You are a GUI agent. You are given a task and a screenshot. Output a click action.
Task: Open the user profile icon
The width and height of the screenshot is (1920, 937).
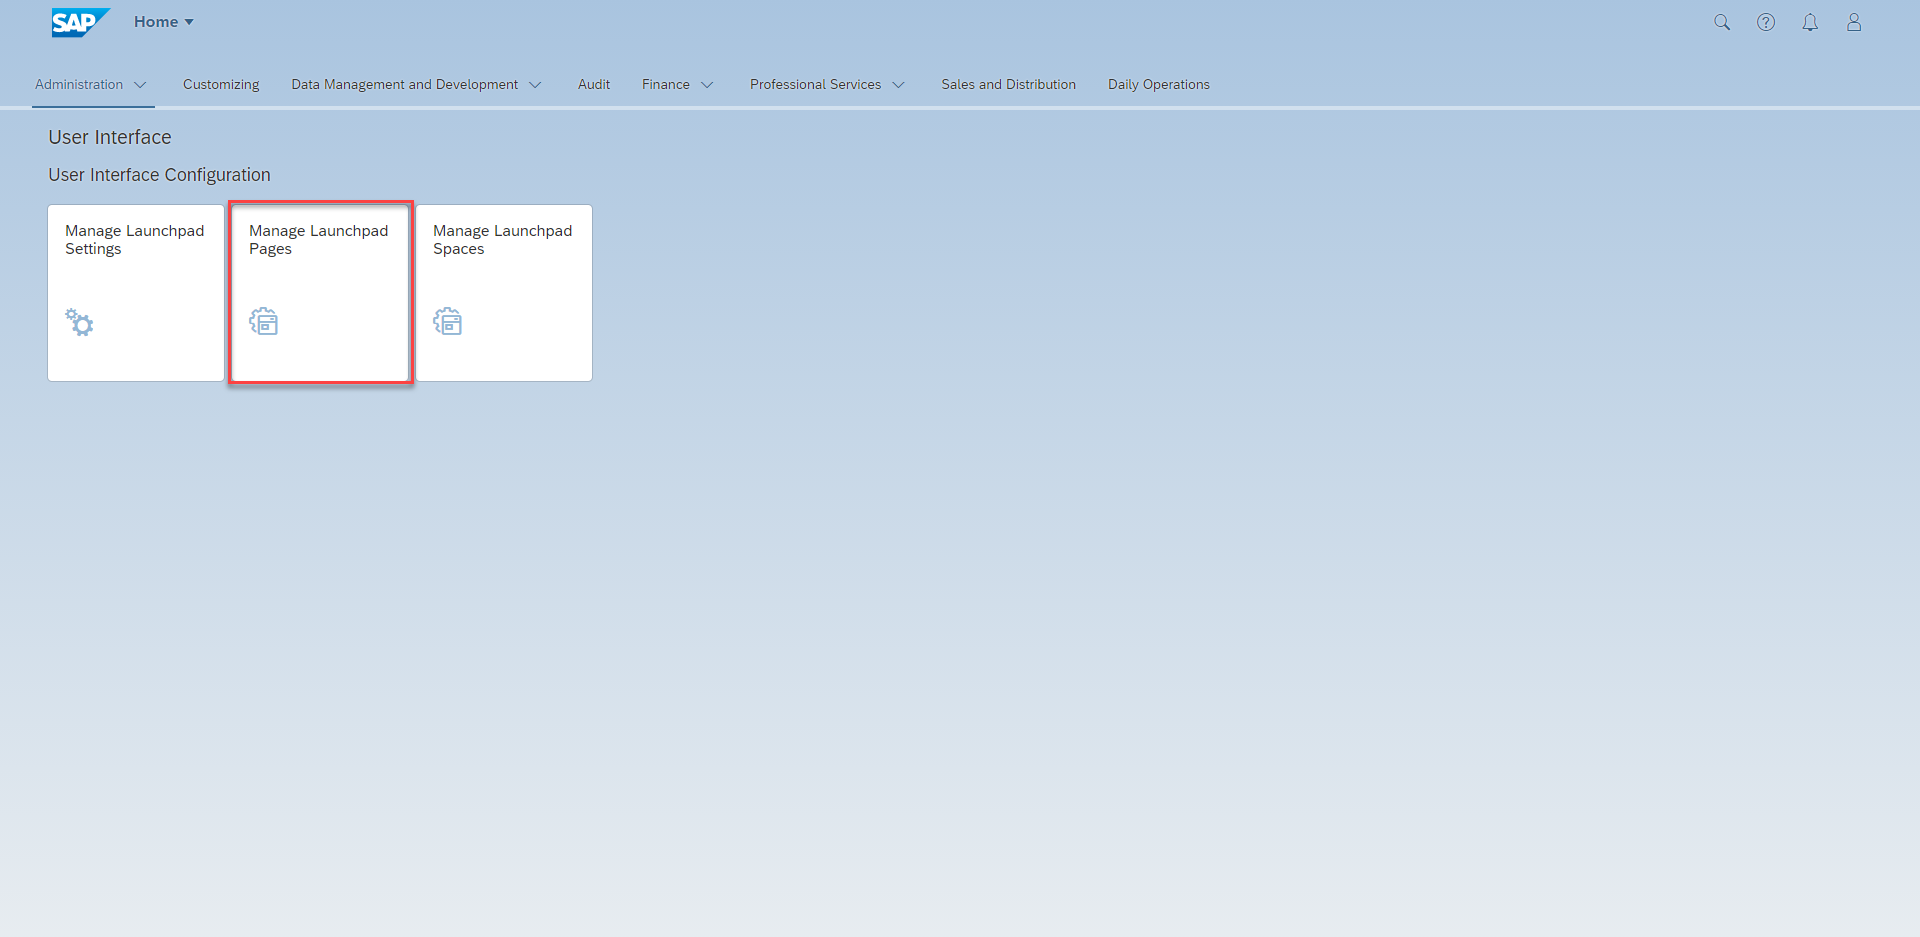[x=1854, y=22]
